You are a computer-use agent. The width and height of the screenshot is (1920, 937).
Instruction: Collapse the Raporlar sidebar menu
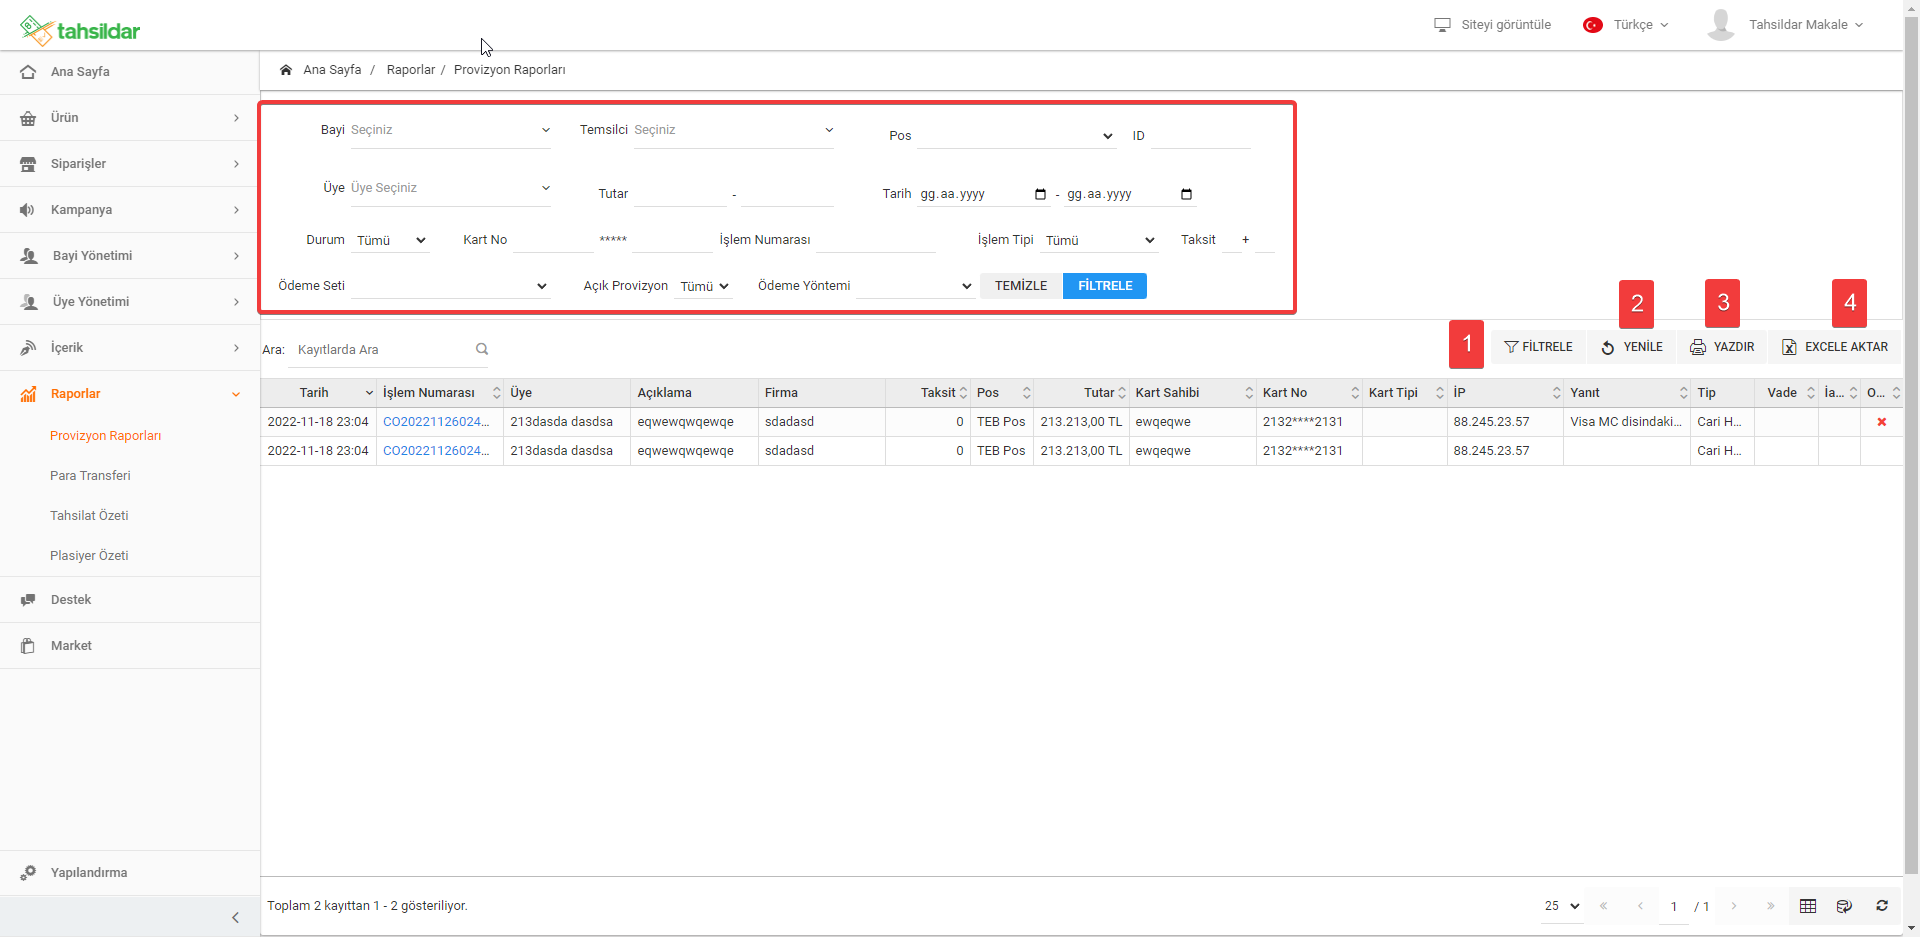click(130, 394)
